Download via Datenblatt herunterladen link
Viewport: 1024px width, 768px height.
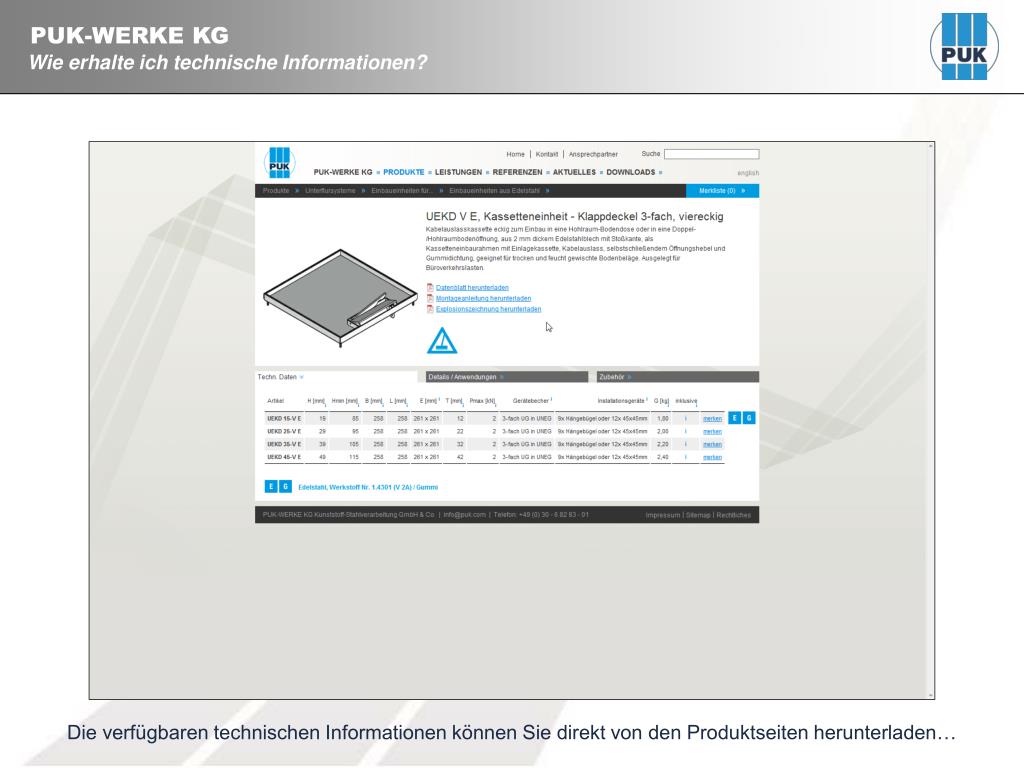click(x=472, y=288)
